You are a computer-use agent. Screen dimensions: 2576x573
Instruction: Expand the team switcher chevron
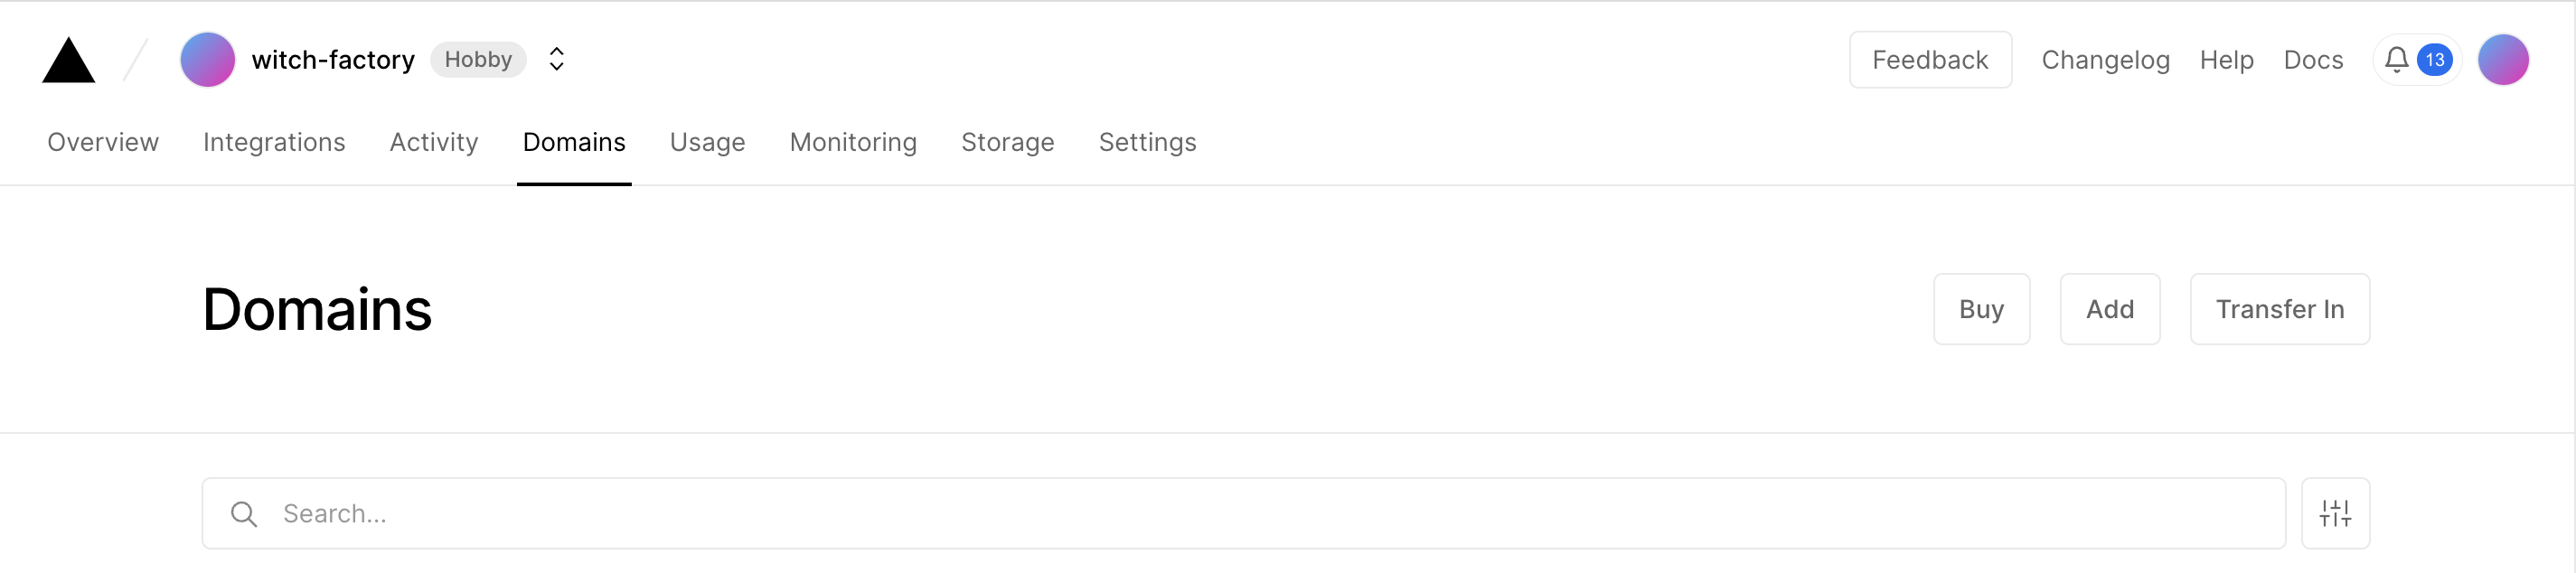556,59
